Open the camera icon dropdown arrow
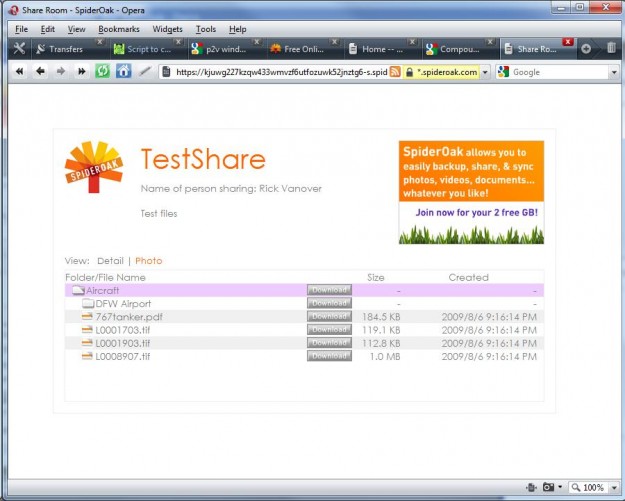 pyautogui.click(x=560, y=487)
